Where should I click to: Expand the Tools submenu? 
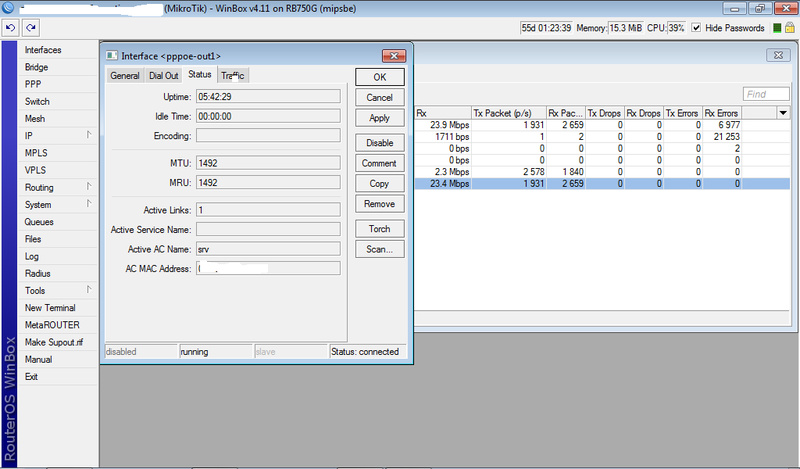pos(89,290)
